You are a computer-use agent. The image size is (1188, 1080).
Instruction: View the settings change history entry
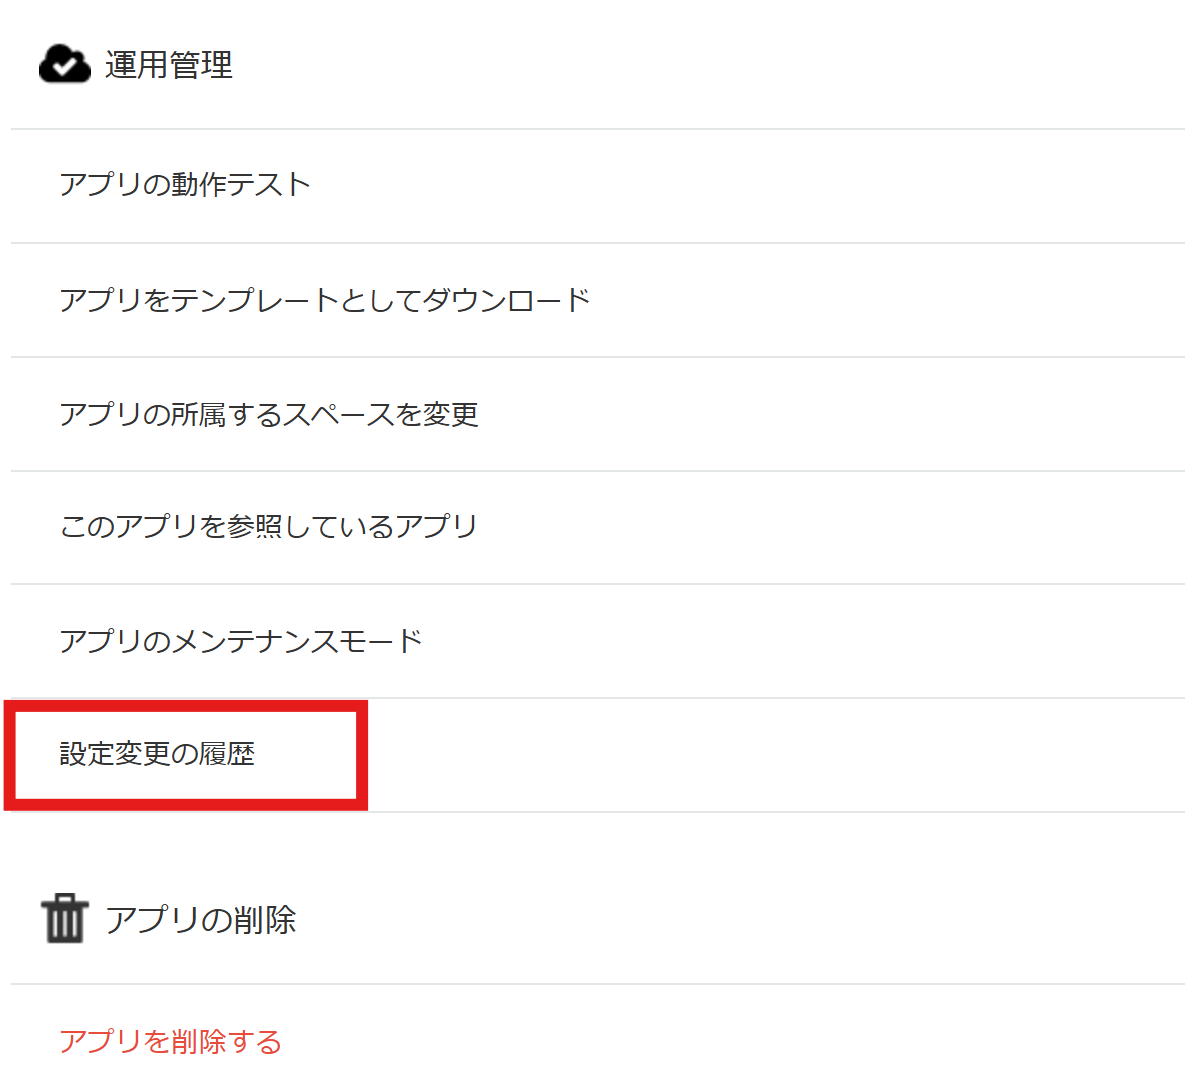pyautogui.click(x=157, y=754)
